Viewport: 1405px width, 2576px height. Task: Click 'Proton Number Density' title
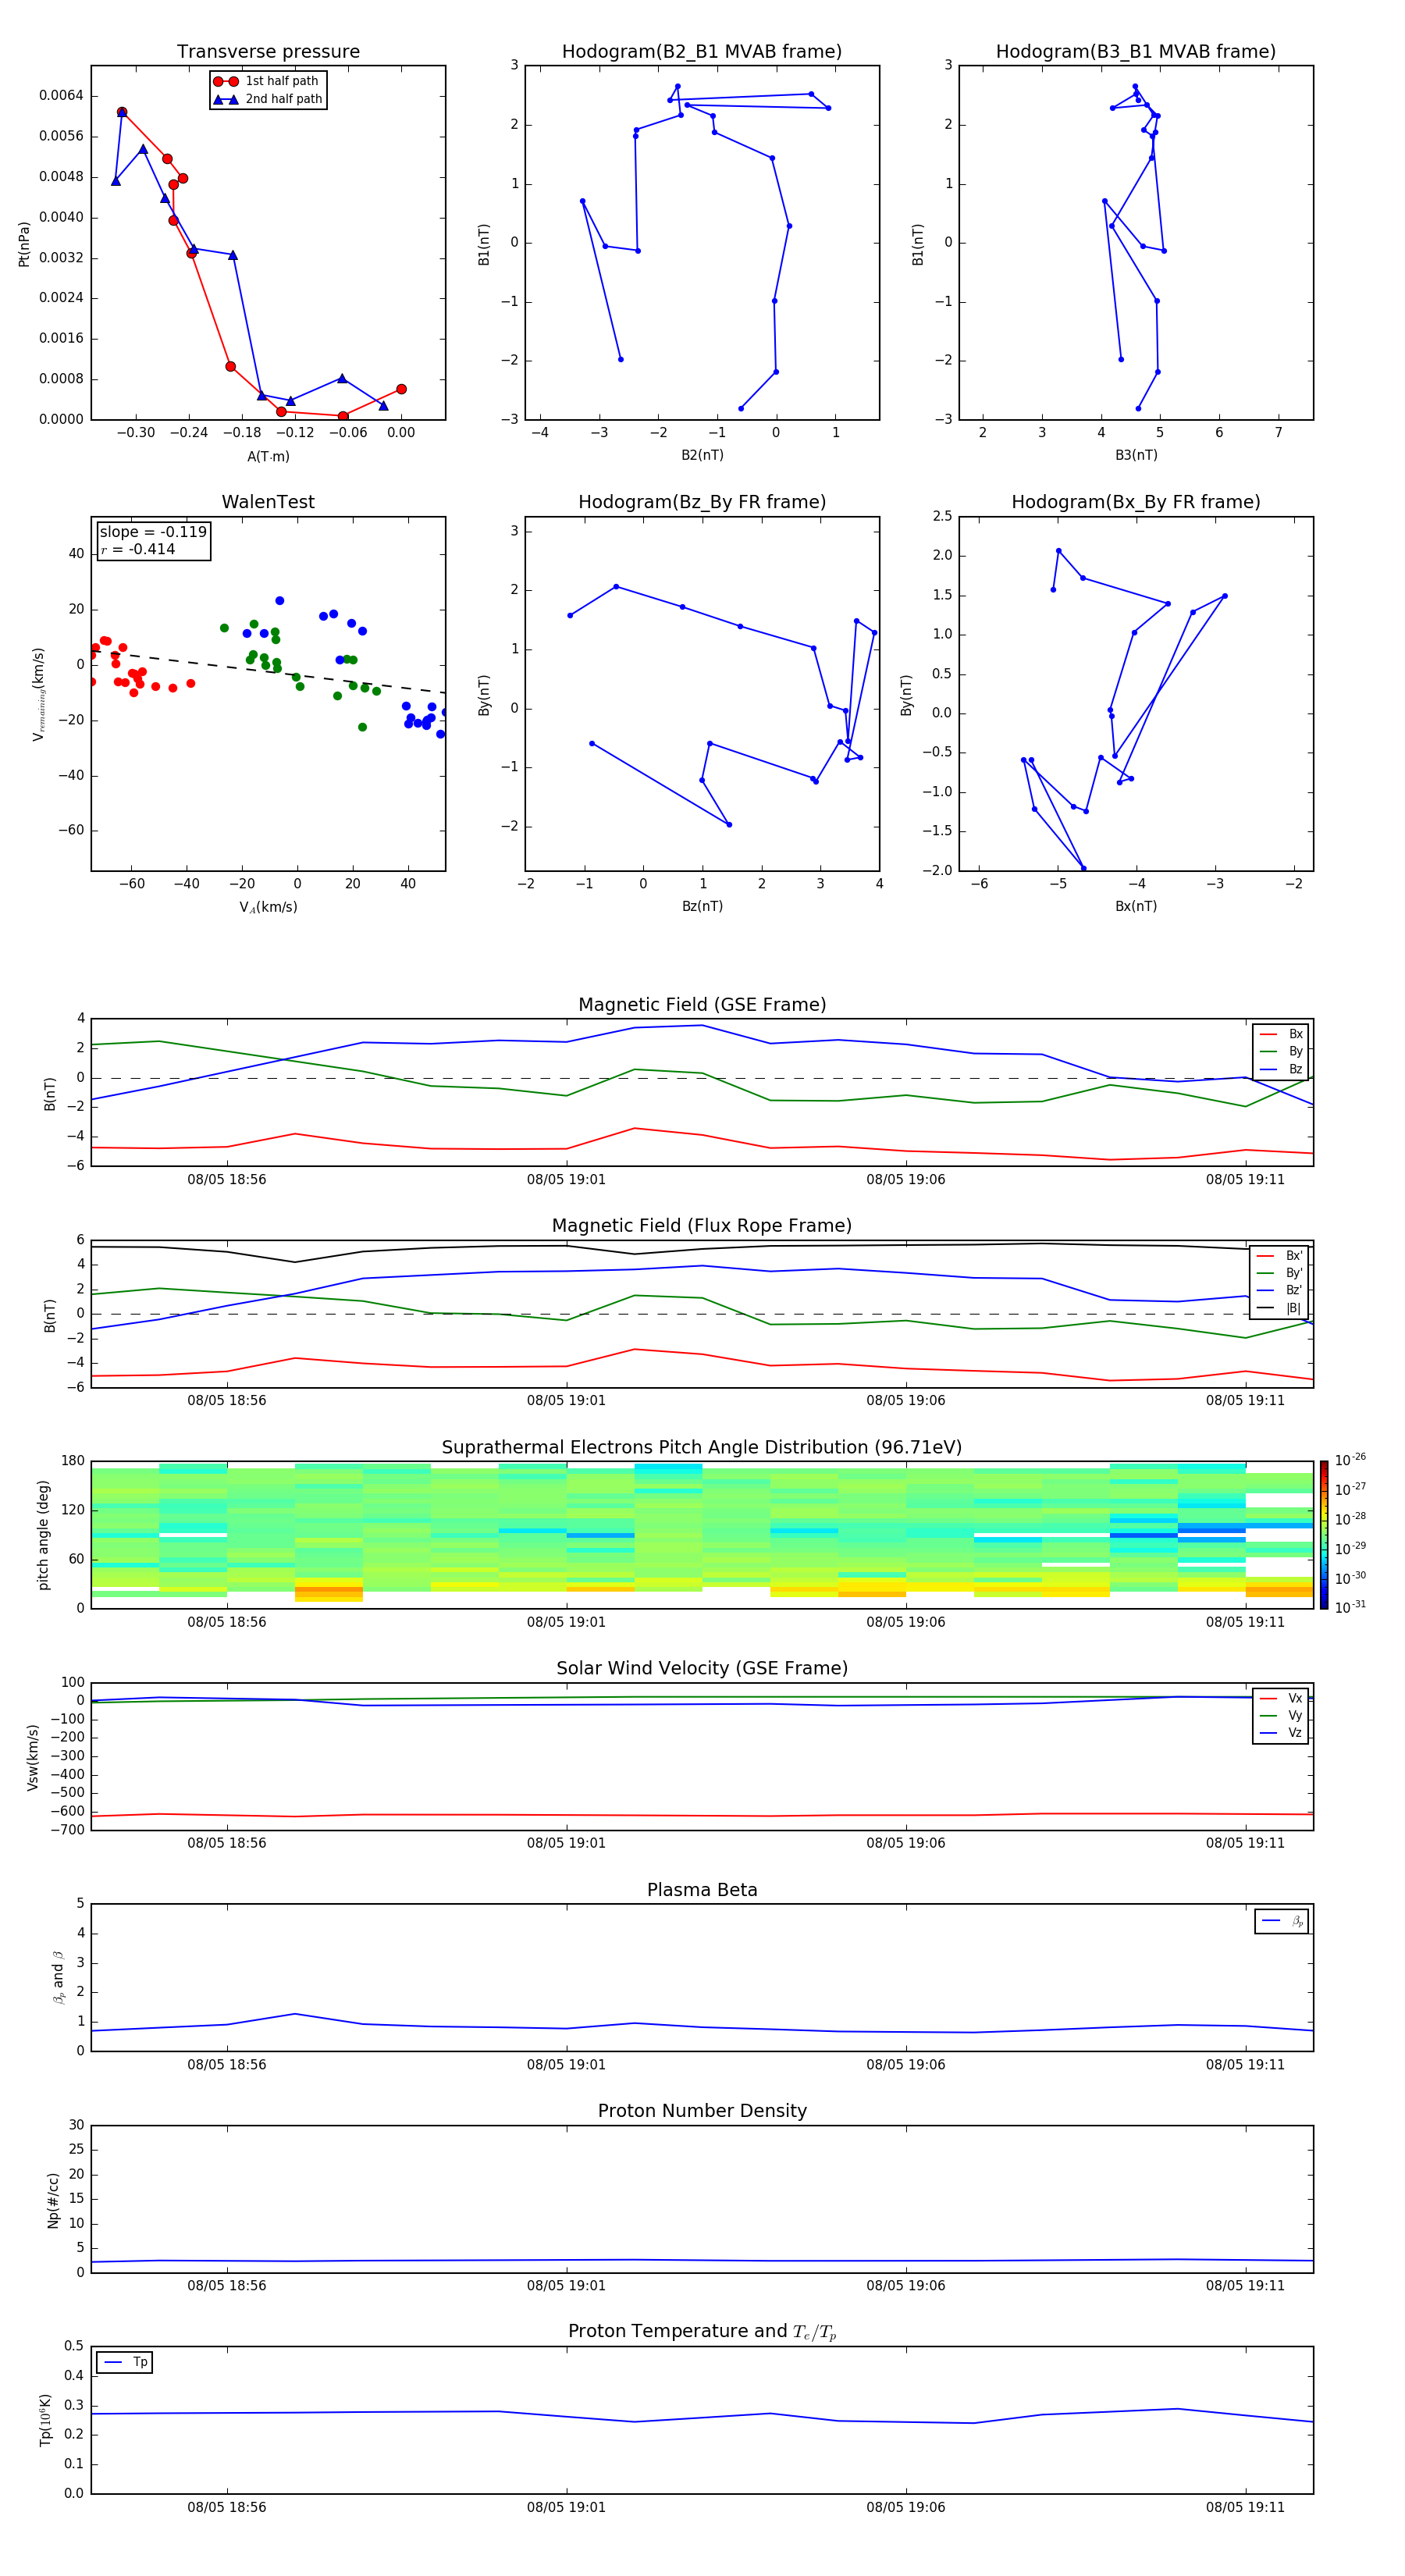tap(702, 2111)
